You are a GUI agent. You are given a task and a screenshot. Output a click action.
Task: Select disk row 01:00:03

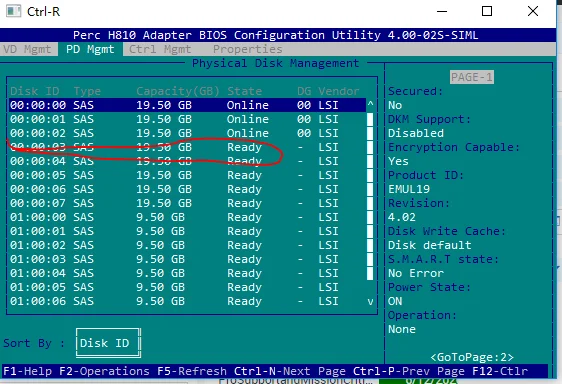tap(187, 259)
